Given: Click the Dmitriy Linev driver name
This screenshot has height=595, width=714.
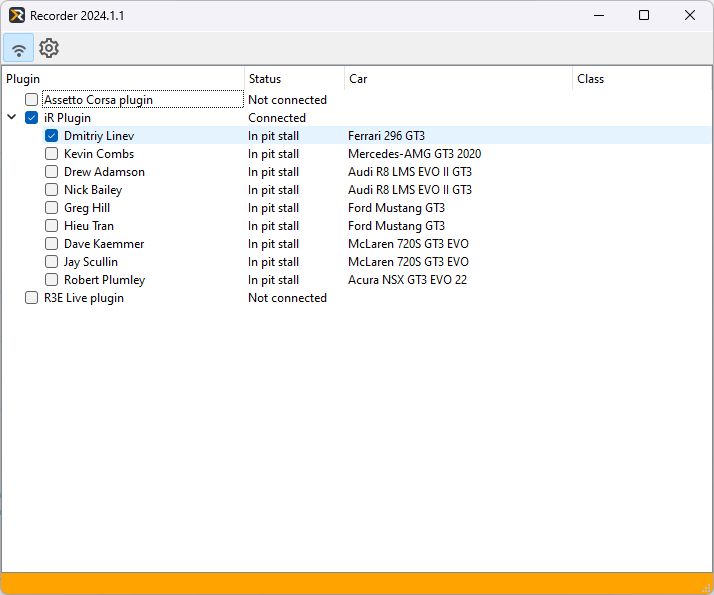Looking at the screenshot, I should [99, 136].
